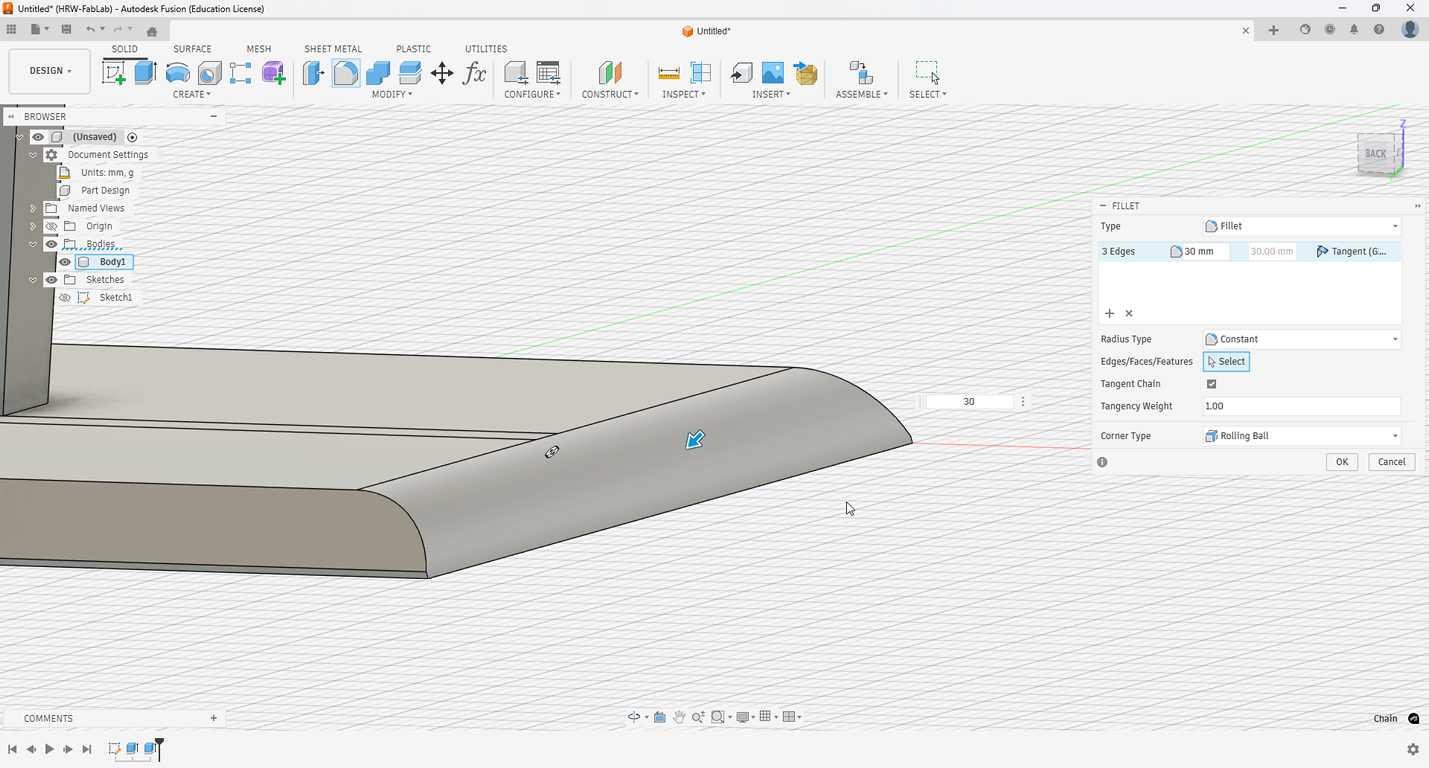Save the design with the disk icon

66,30
